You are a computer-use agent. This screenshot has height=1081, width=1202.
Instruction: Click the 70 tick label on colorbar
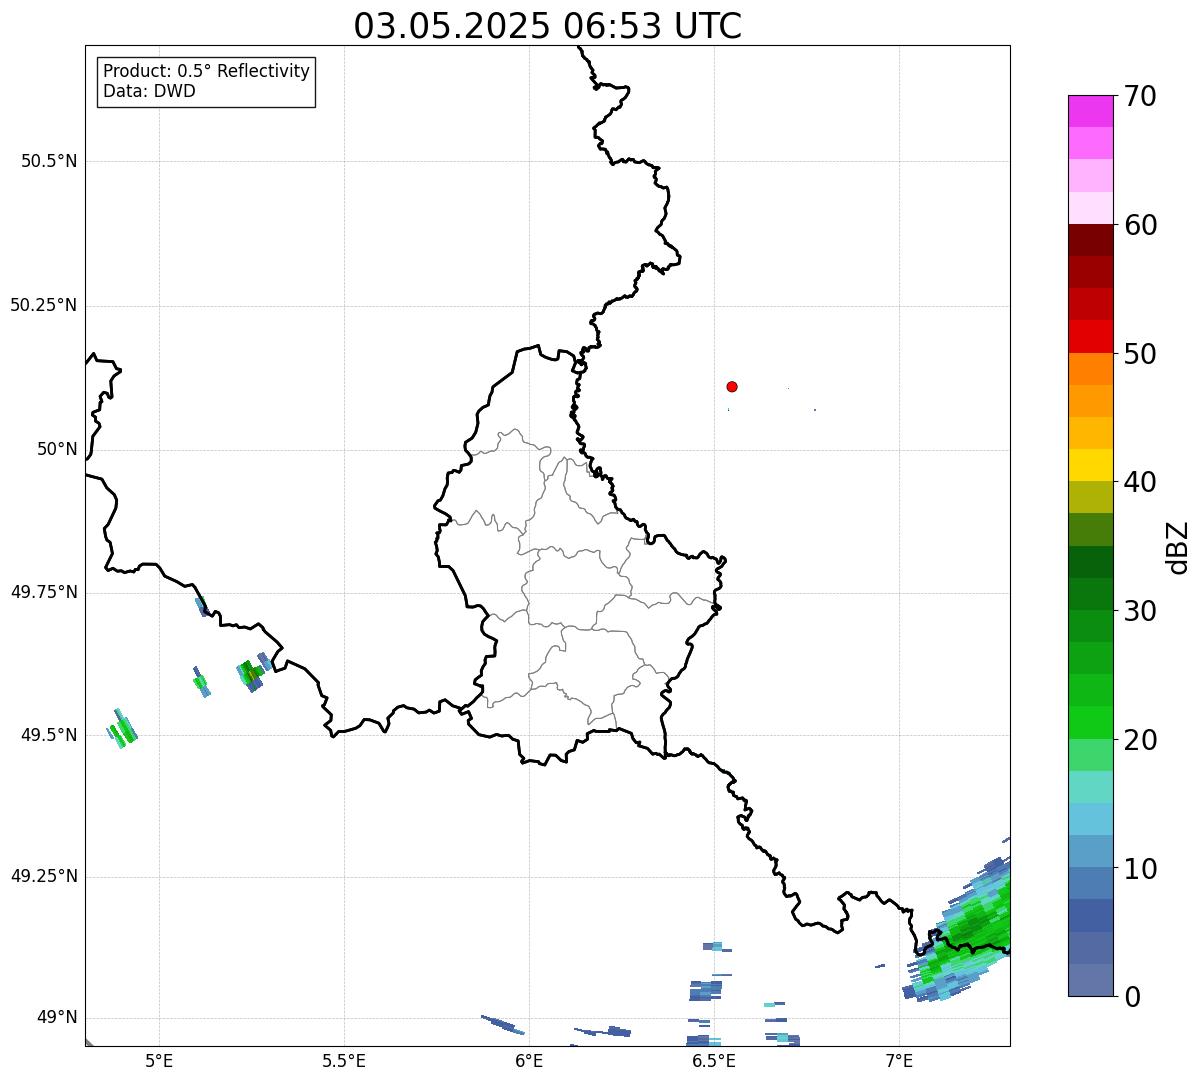coord(1140,96)
